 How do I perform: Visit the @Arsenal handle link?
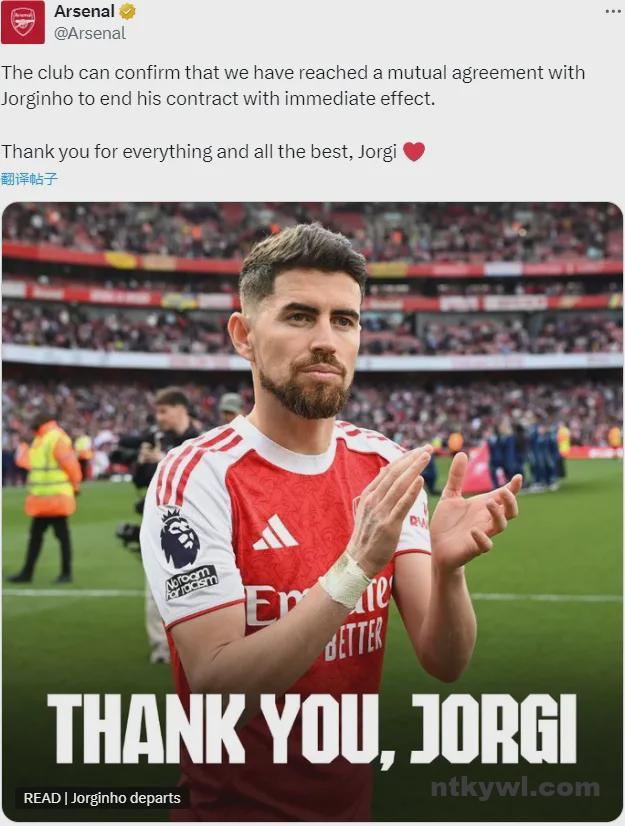[x=90, y=33]
